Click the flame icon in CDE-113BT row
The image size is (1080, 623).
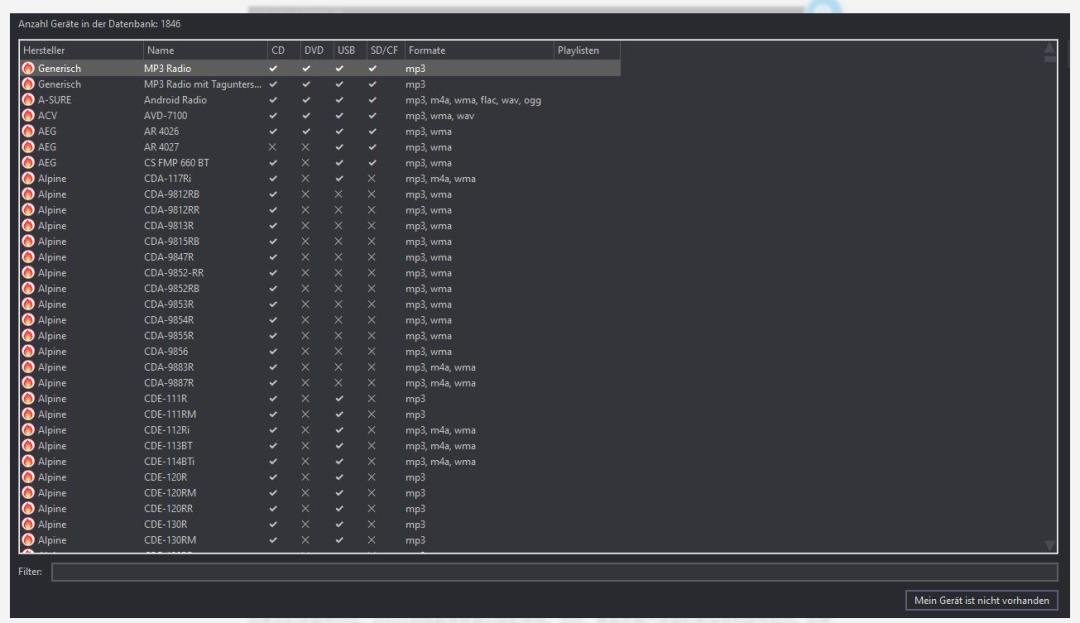click(28, 445)
